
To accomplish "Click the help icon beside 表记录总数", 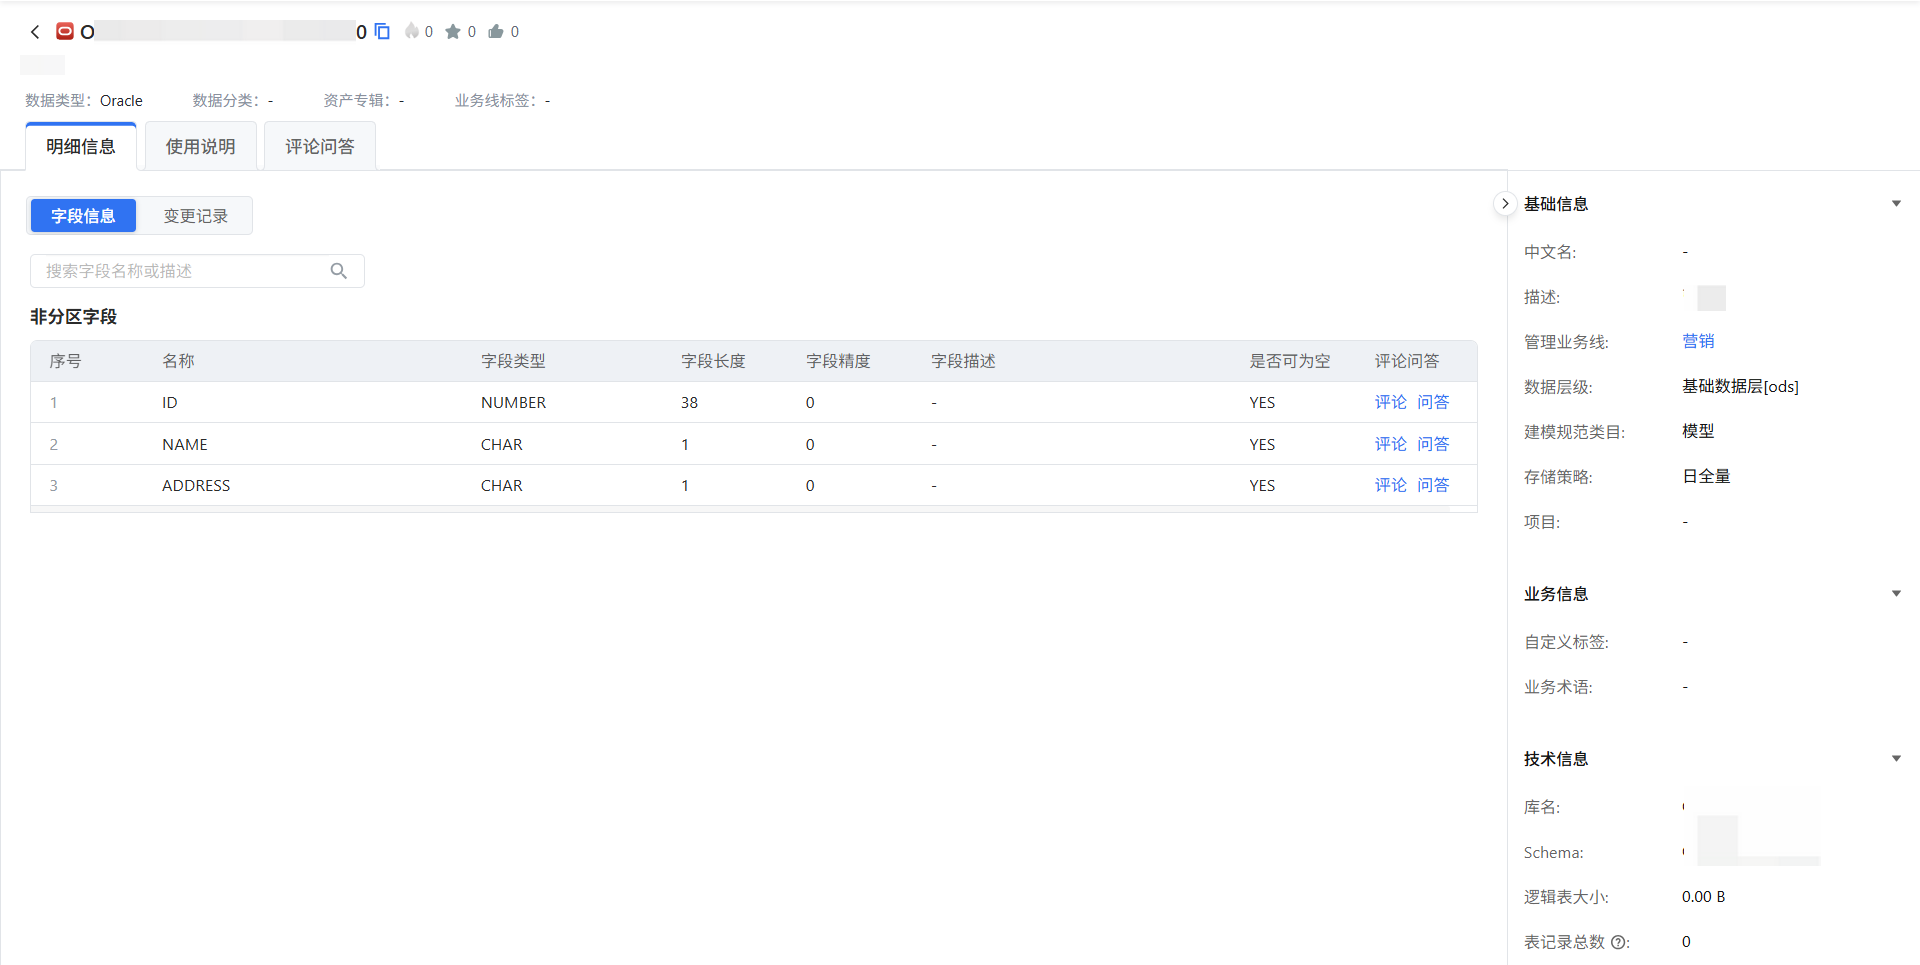I will tap(1619, 942).
